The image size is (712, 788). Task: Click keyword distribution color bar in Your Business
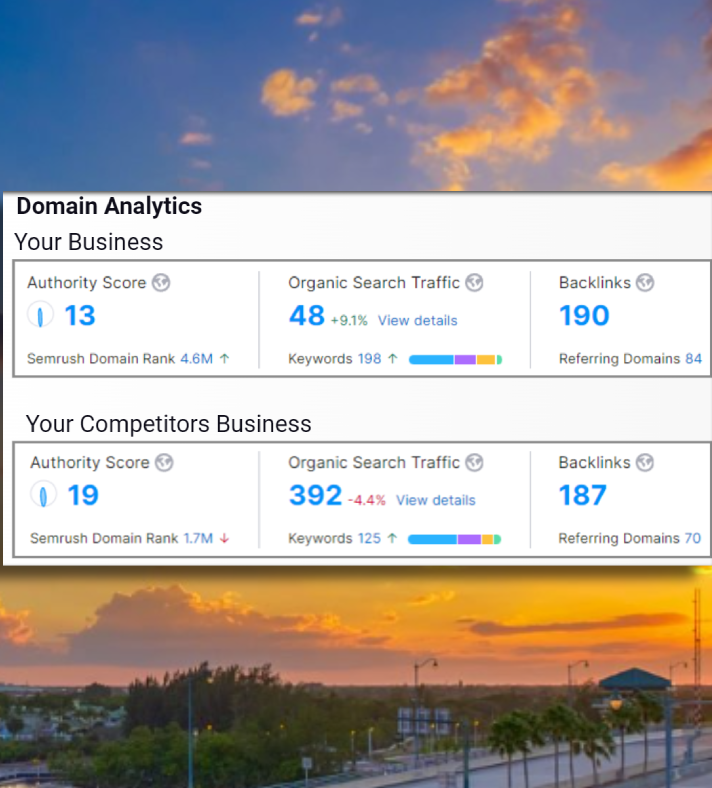pos(455,359)
